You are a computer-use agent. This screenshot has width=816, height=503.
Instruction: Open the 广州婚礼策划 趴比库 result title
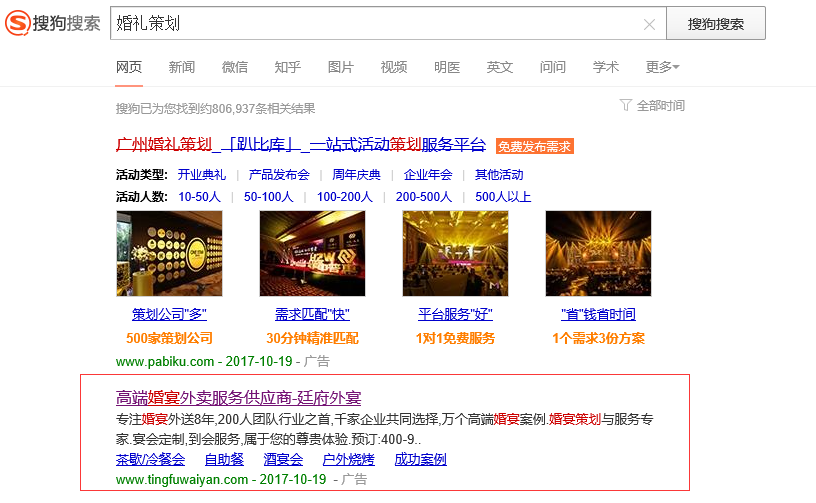pos(301,145)
